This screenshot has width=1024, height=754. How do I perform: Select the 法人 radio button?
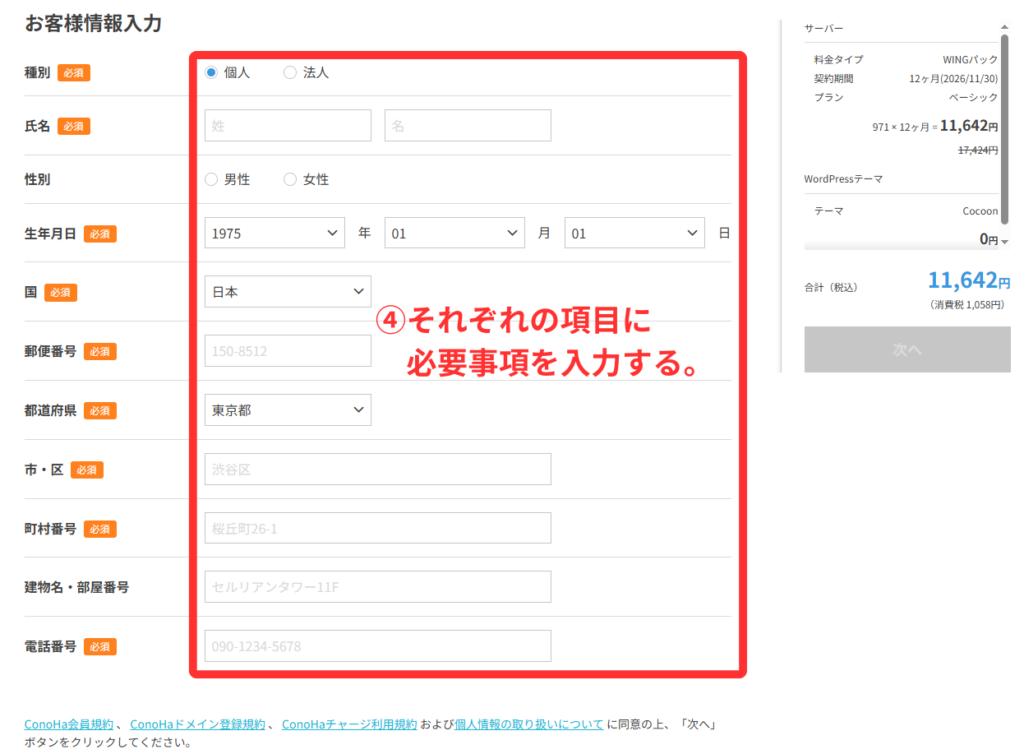[x=290, y=73]
